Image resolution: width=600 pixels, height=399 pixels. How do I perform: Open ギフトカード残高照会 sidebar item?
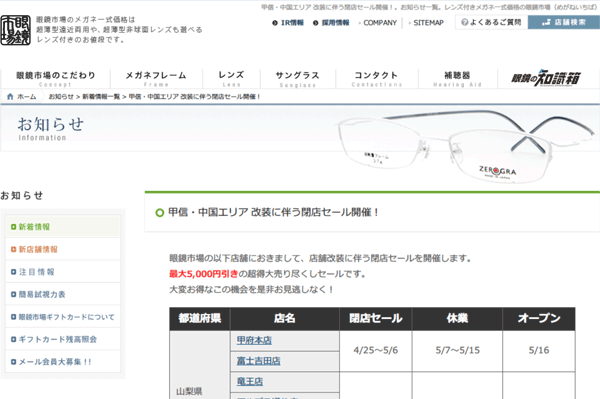tap(63, 339)
